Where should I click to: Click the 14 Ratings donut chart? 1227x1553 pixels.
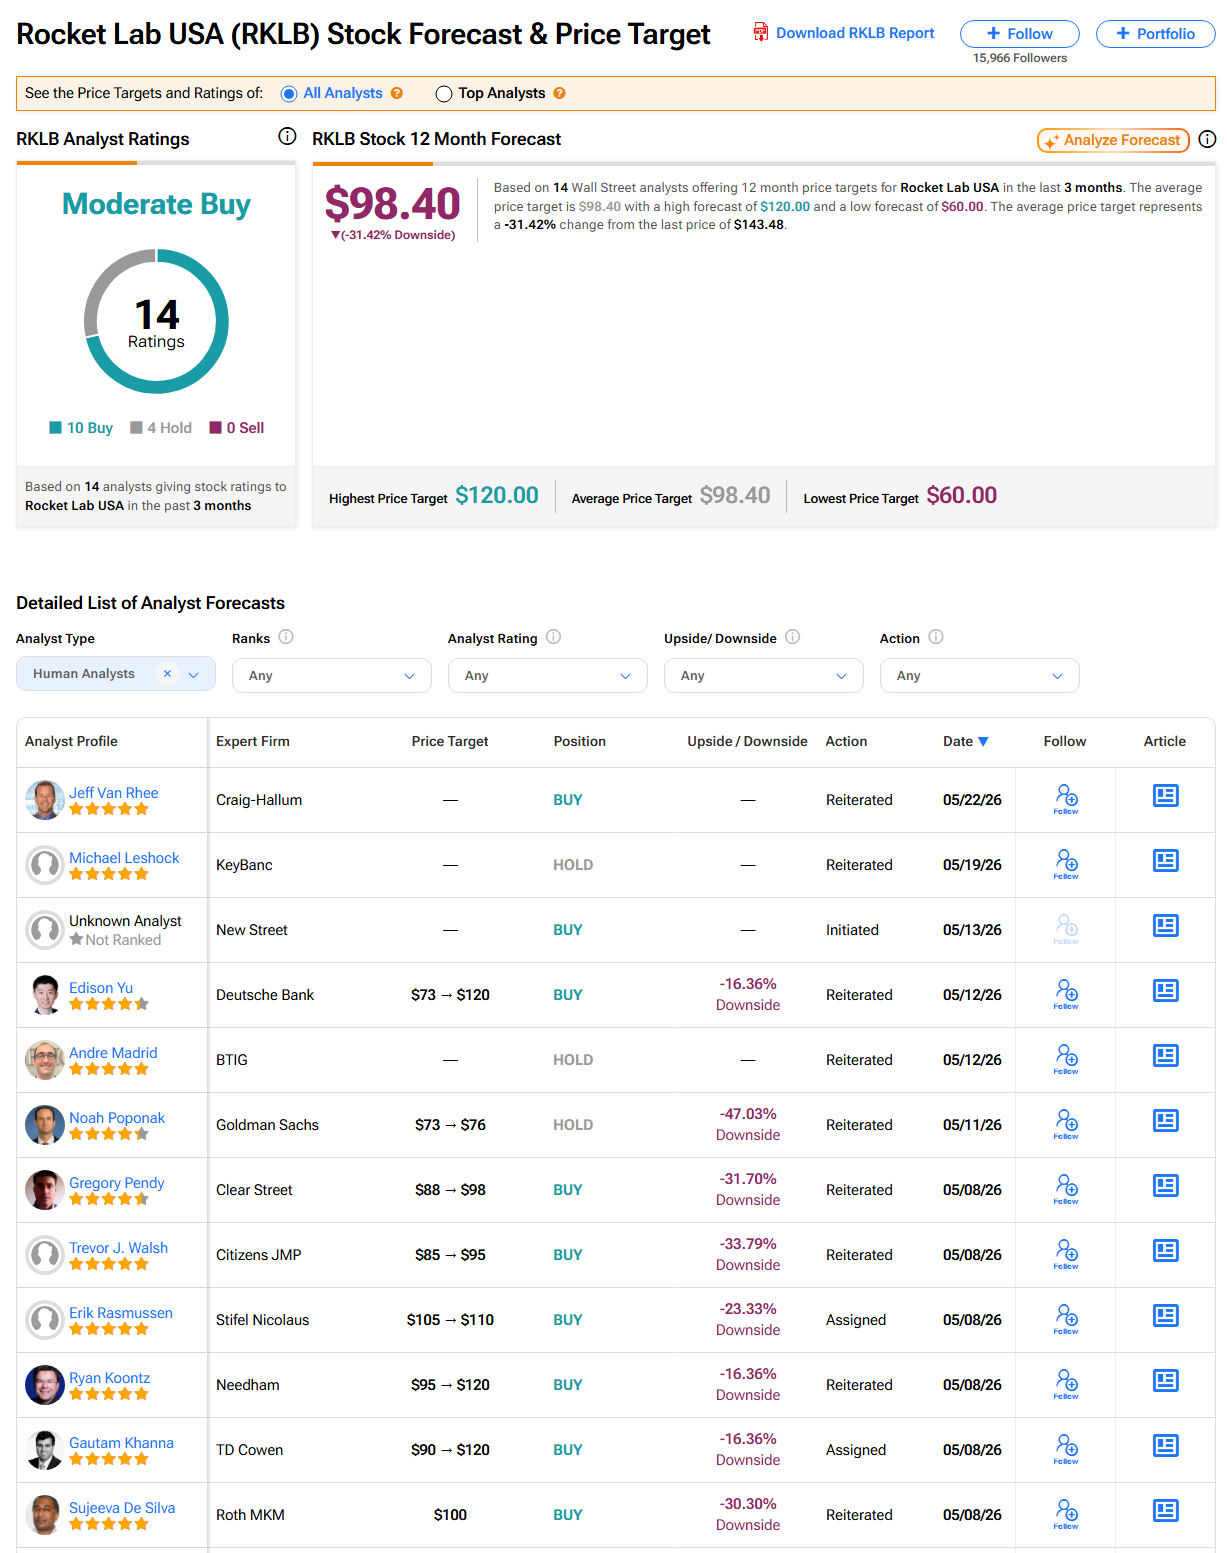(156, 321)
